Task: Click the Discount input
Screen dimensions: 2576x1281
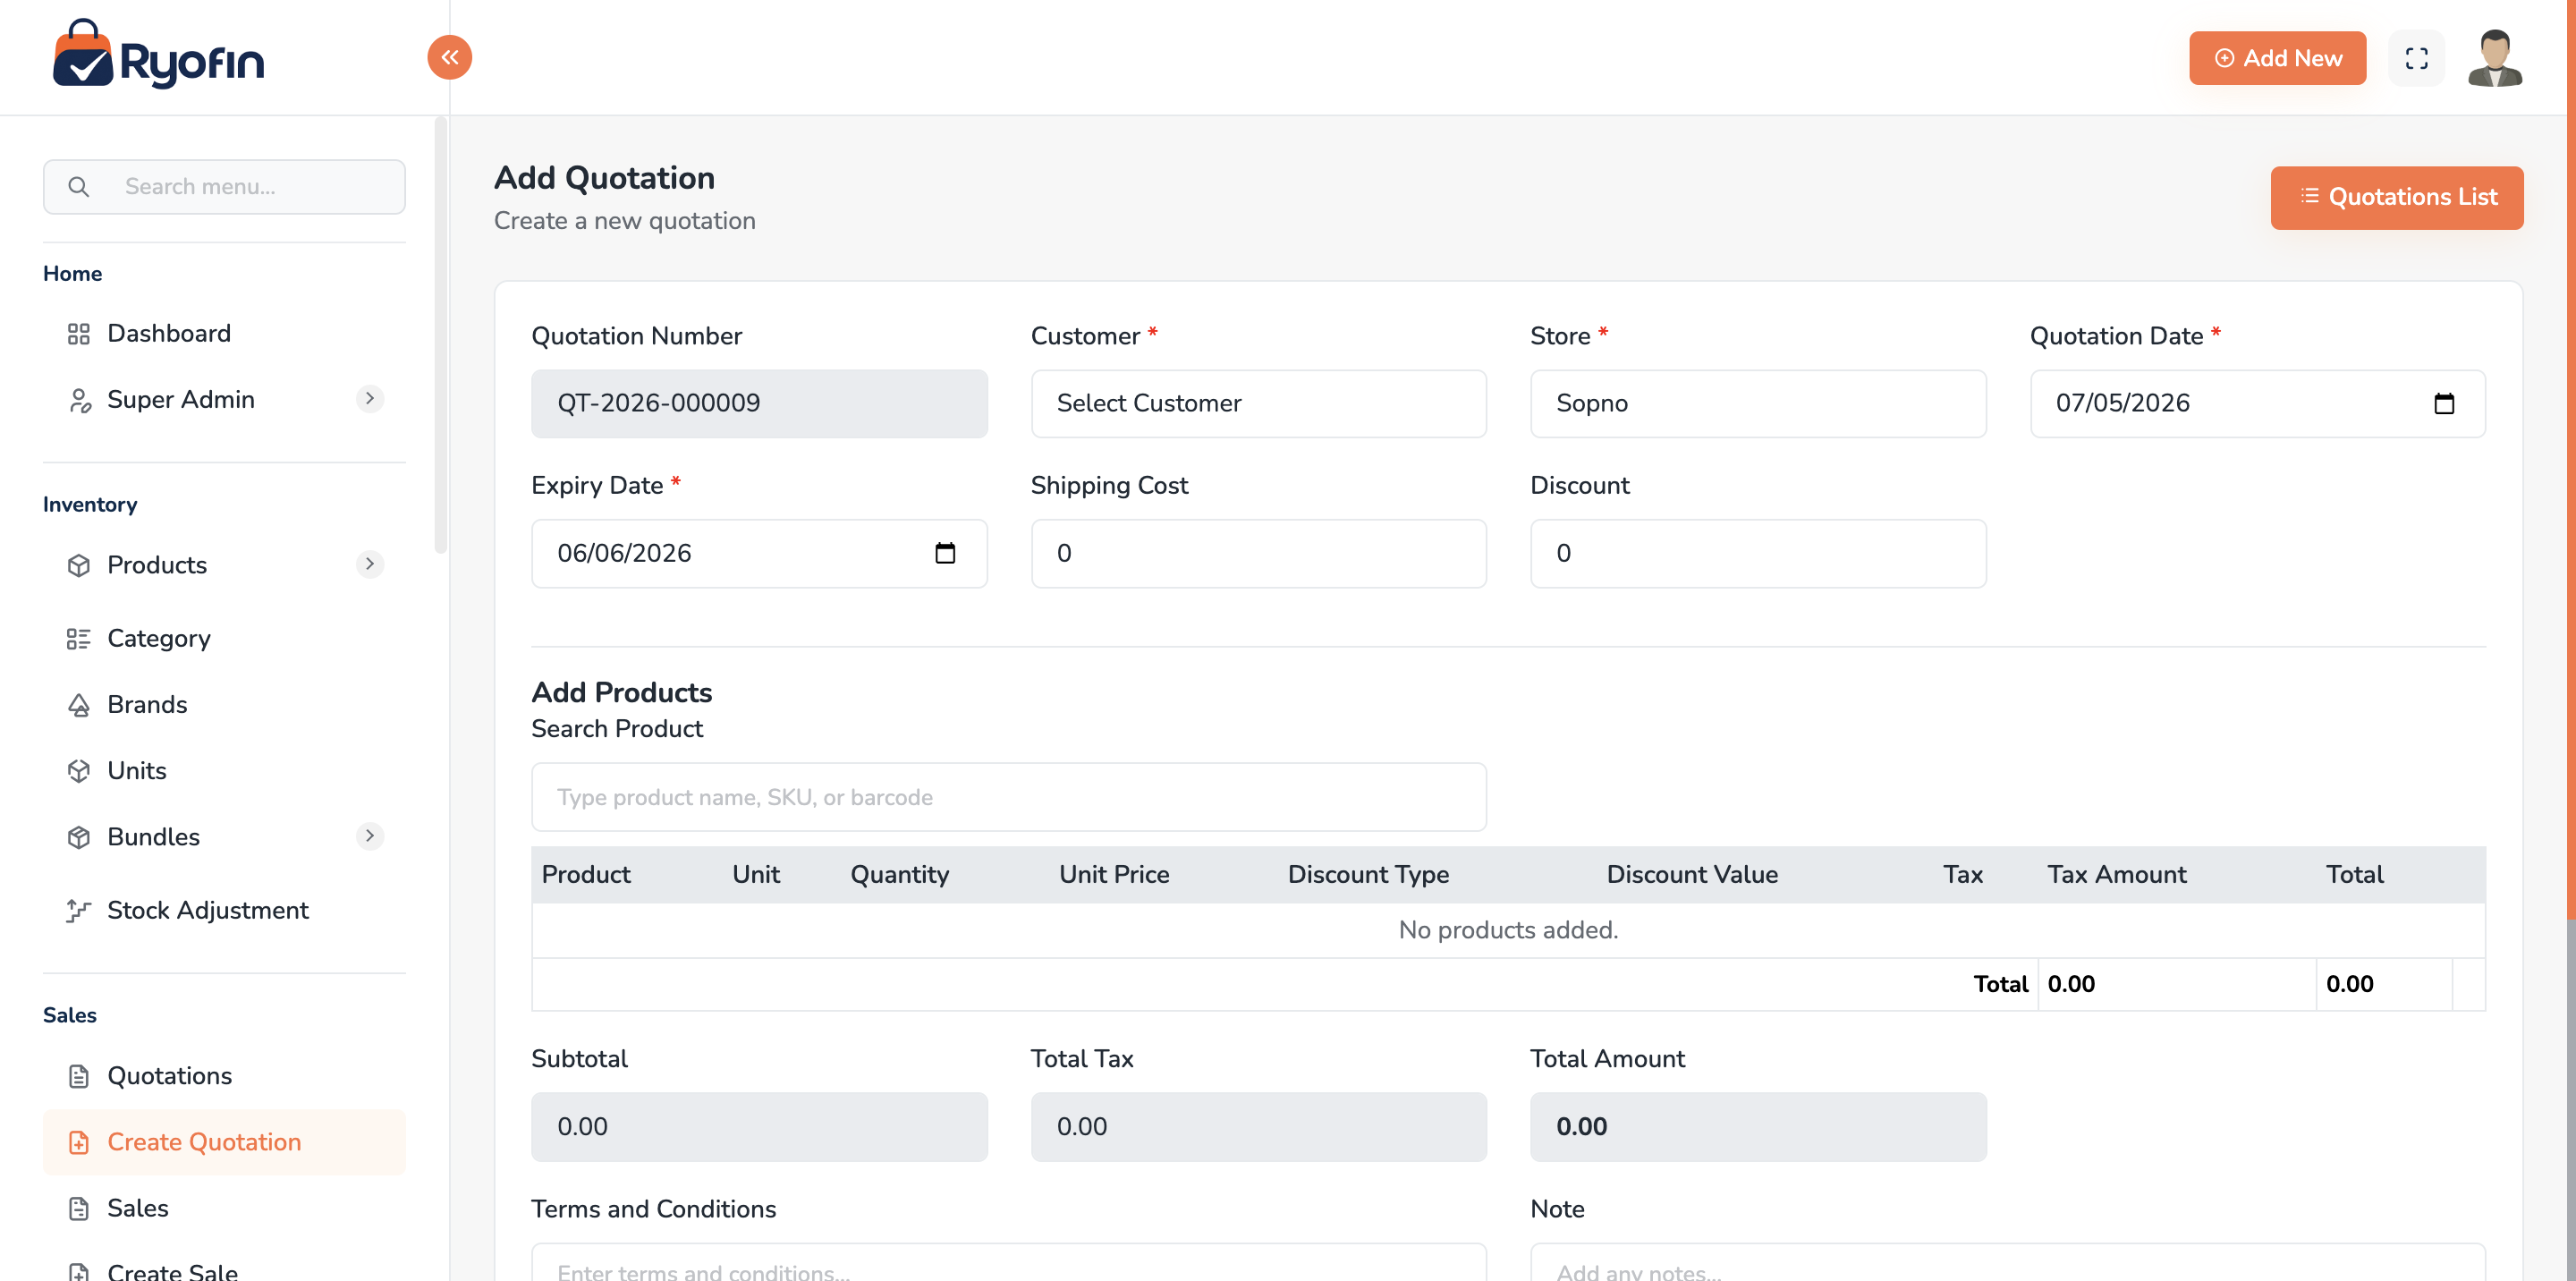Action: click(x=1757, y=553)
